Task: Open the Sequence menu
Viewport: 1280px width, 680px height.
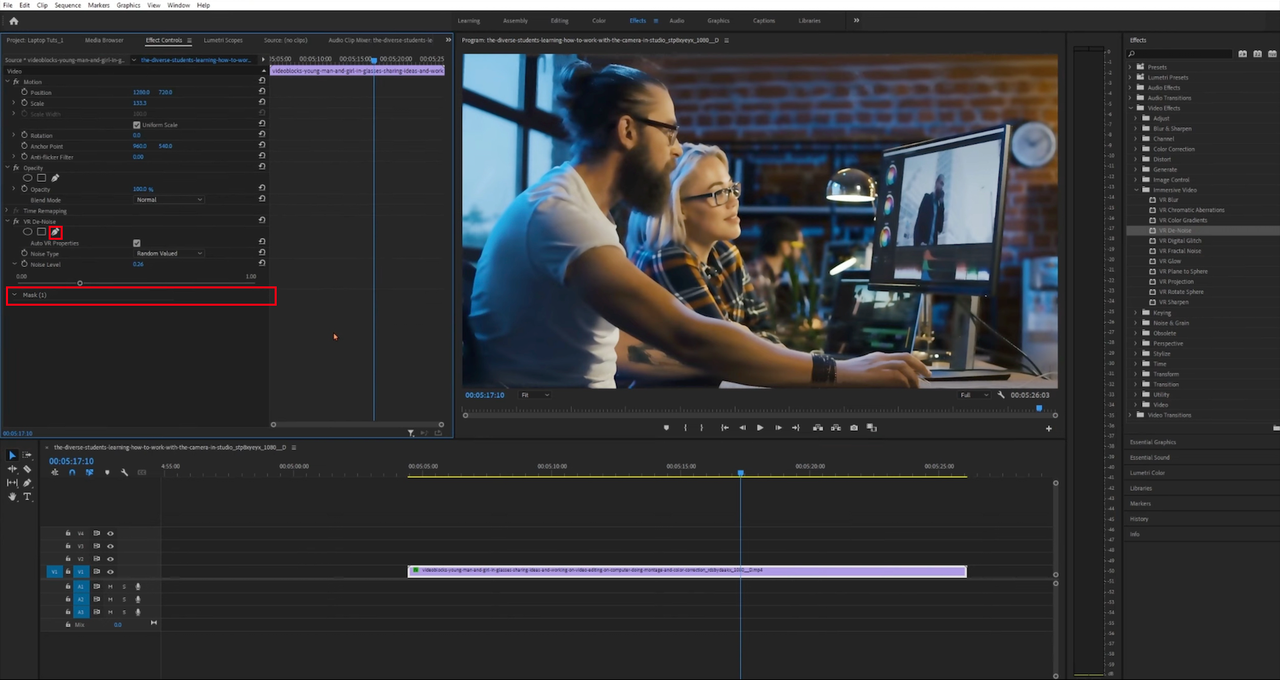Action: (68, 5)
